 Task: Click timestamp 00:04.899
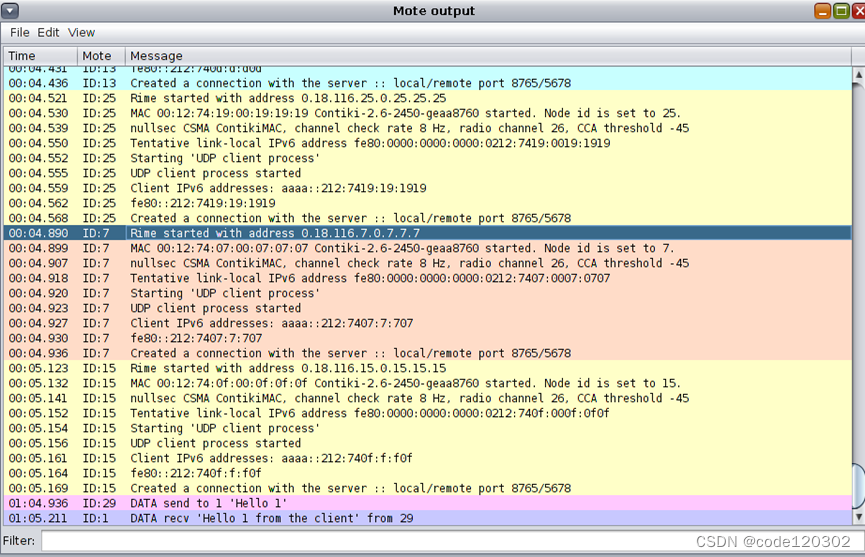39,248
